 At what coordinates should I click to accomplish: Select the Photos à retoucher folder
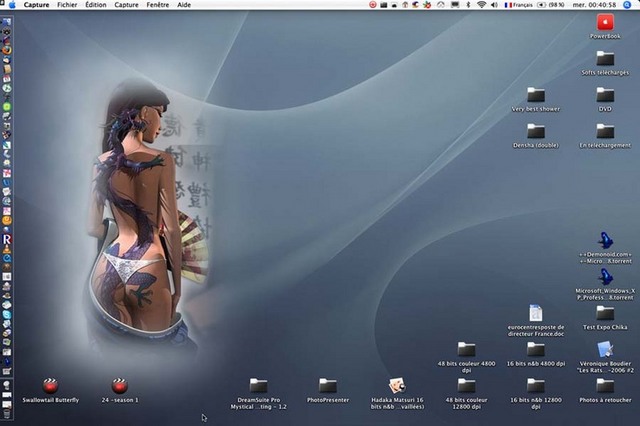pyautogui.click(x=605, y=390)
